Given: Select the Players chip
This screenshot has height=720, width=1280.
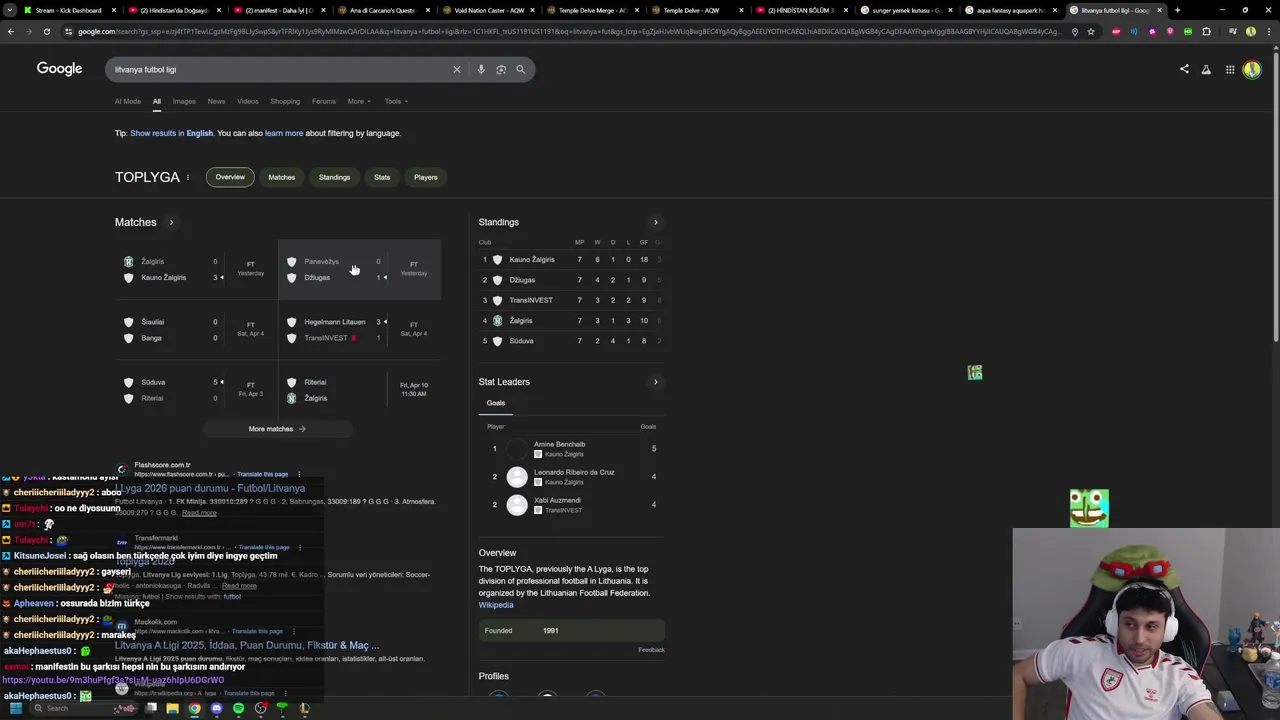Looking at the screenshot, I should click(x=425, y=177).
